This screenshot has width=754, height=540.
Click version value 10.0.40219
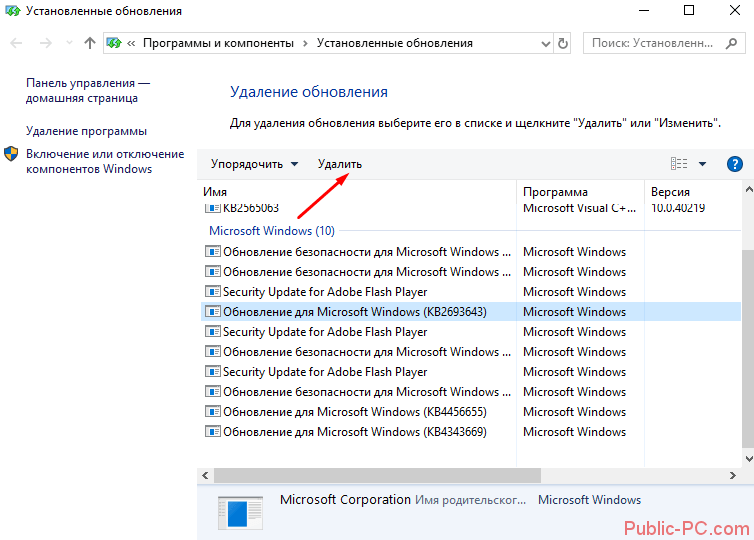(678, 209)
